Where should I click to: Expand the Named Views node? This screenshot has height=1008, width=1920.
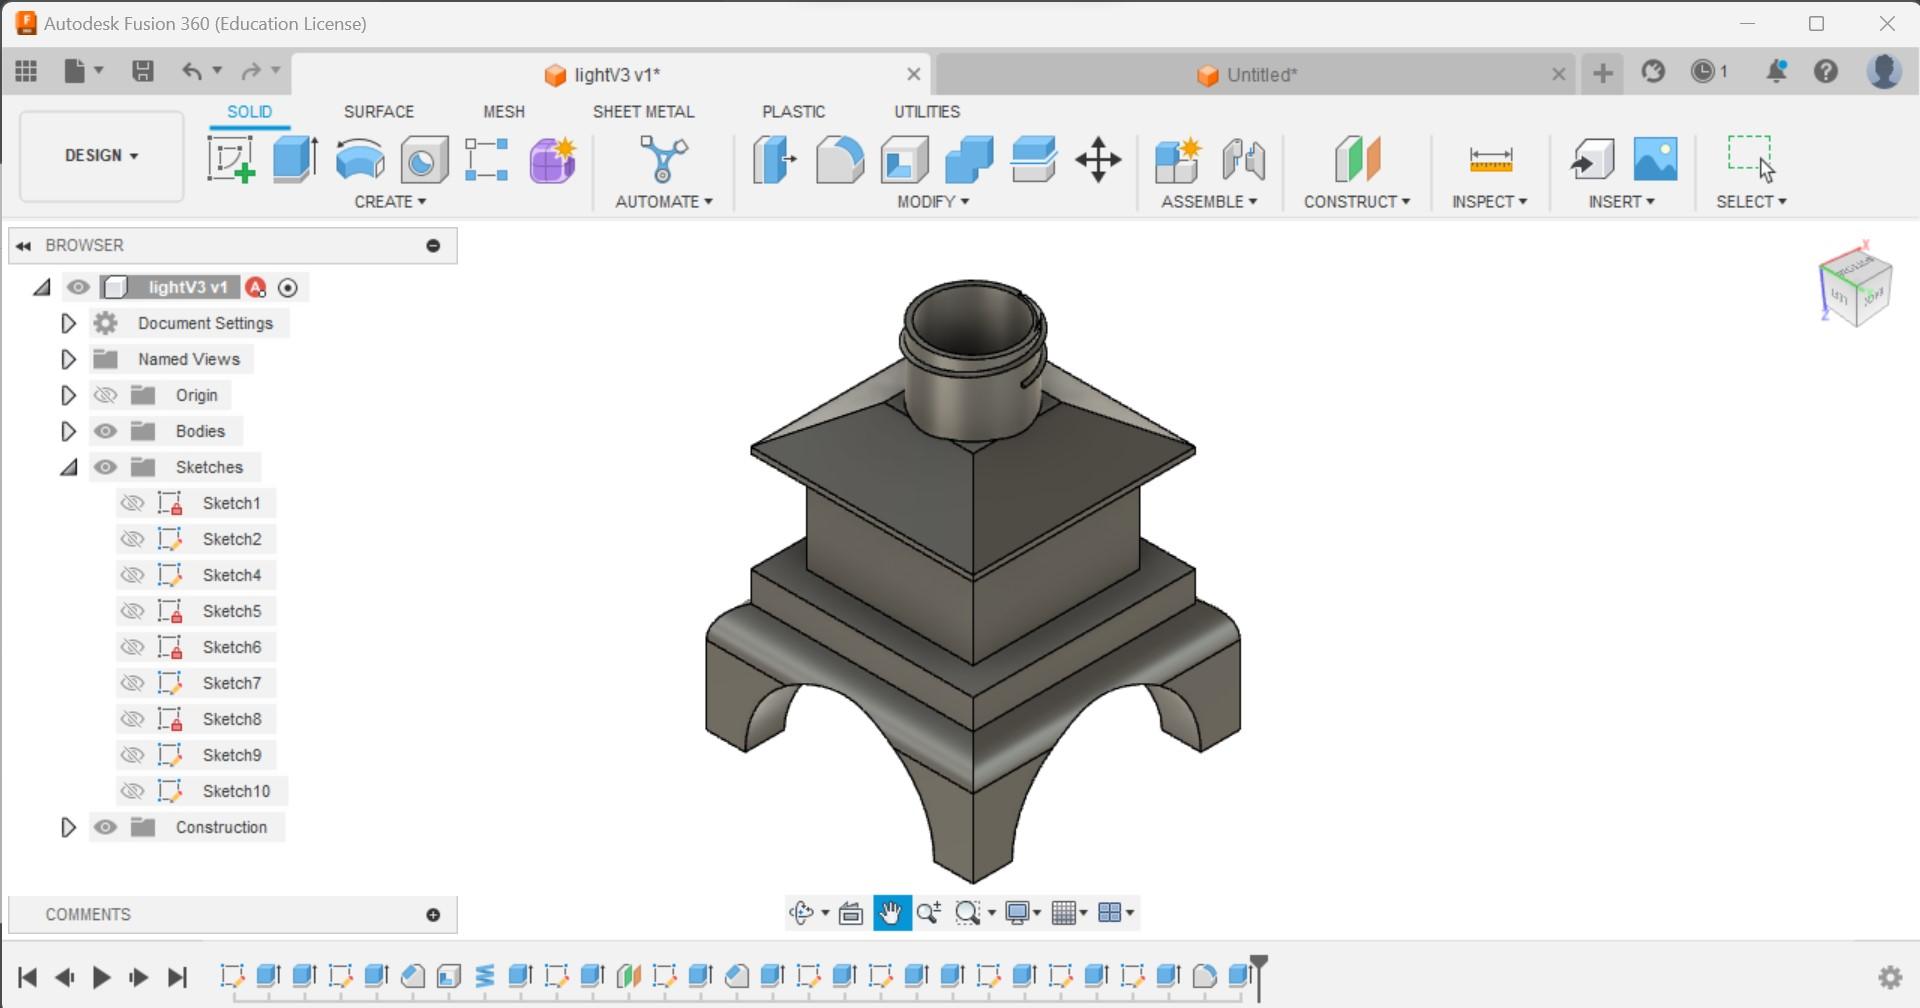[x=68, y=359]
